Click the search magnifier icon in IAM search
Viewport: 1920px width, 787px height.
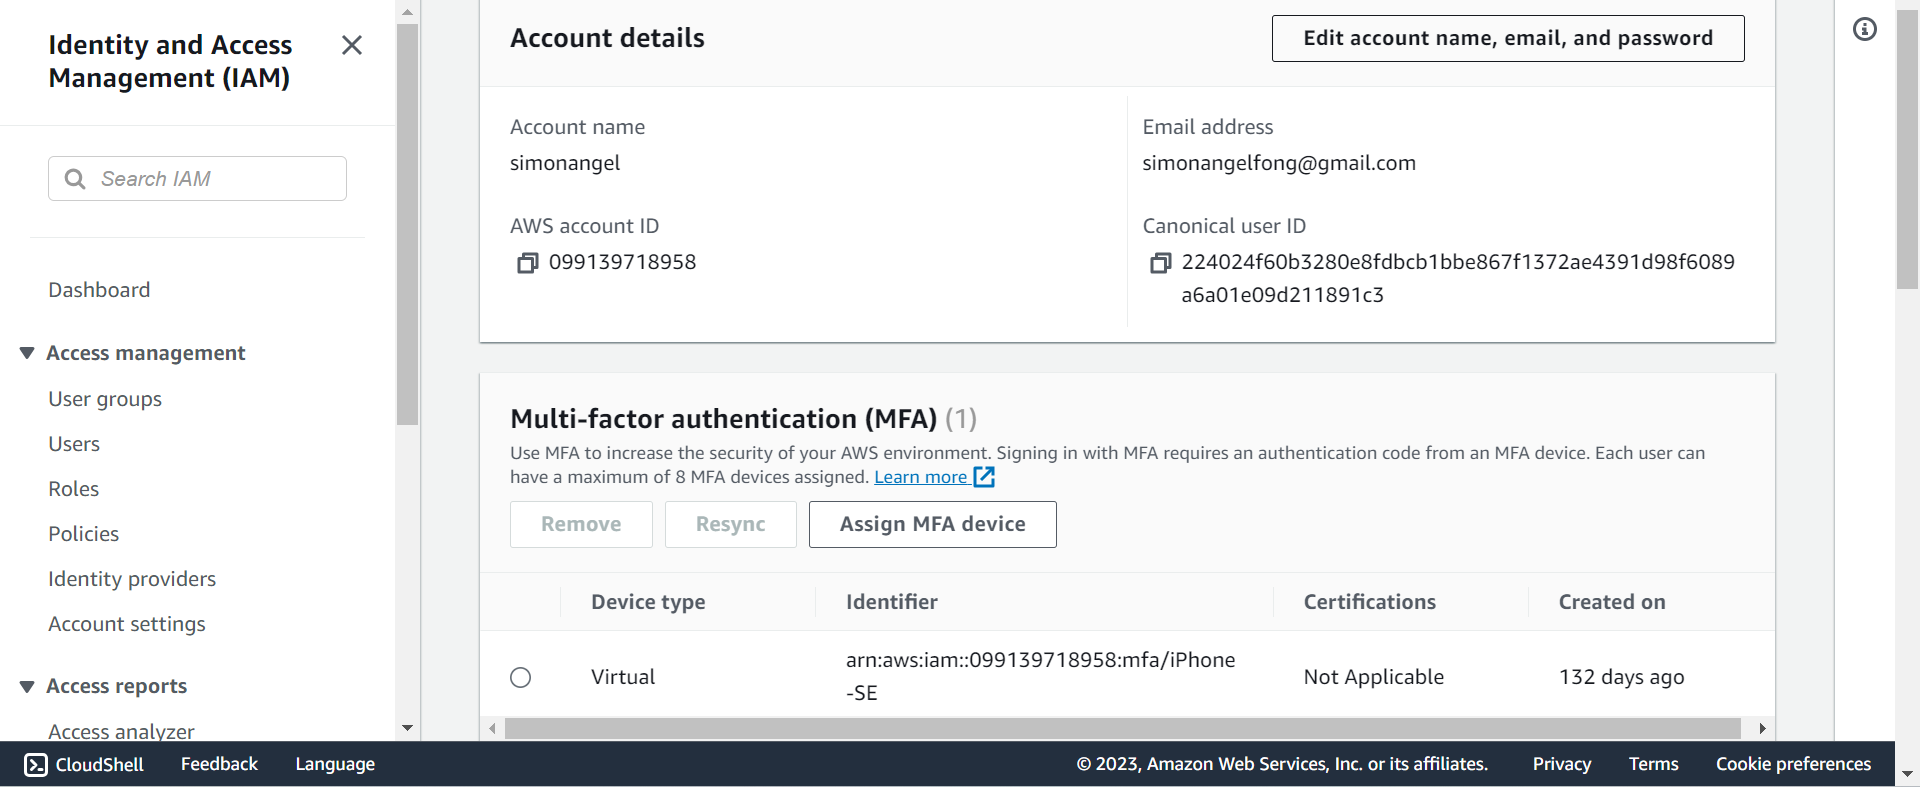[x=75, y=179]
